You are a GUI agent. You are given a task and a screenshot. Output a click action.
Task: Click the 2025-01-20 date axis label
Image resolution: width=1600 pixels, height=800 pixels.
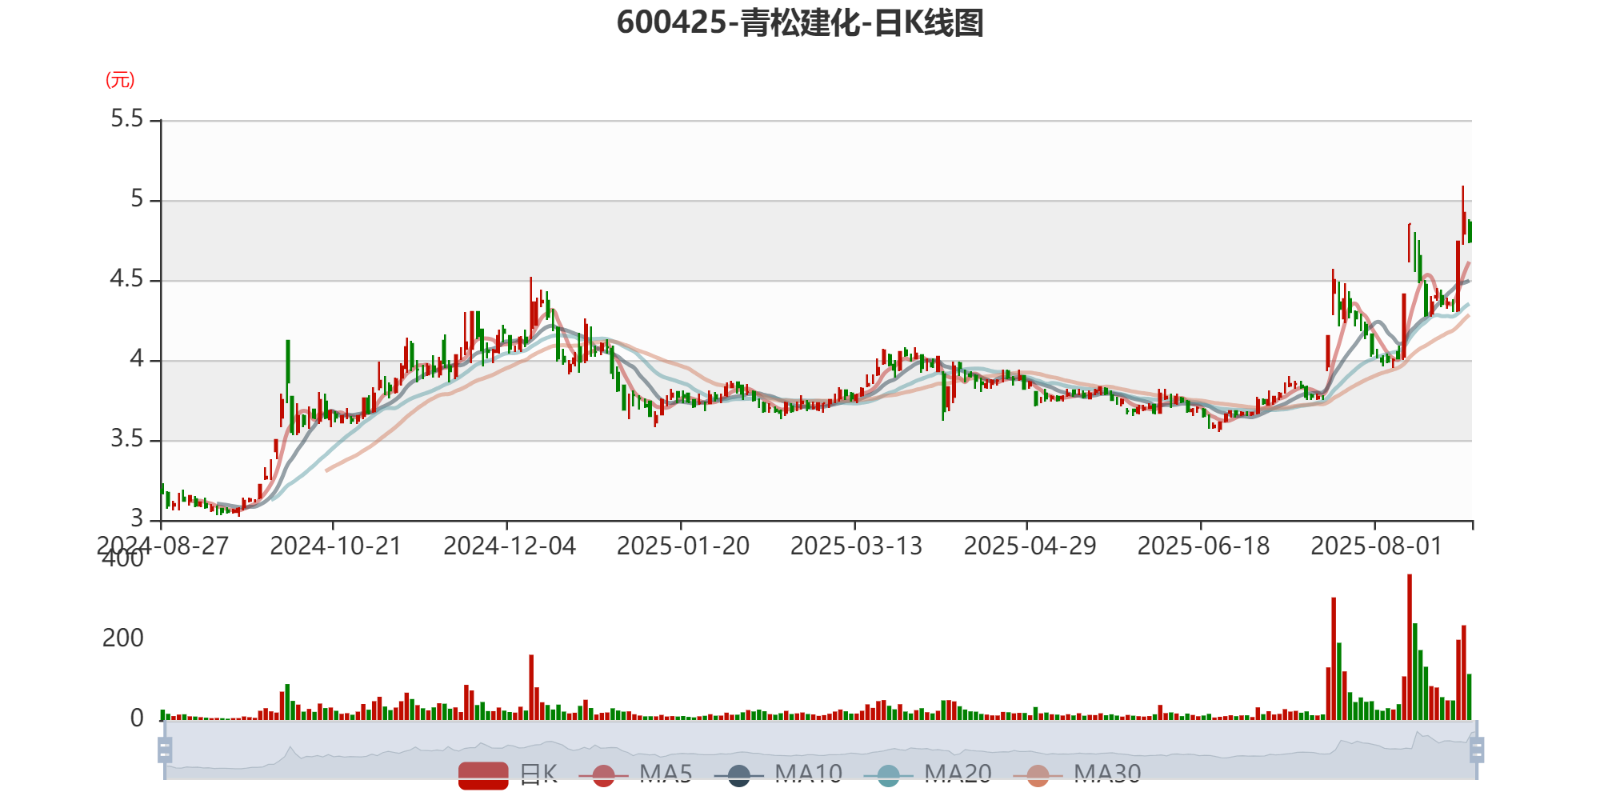point(683,546)
